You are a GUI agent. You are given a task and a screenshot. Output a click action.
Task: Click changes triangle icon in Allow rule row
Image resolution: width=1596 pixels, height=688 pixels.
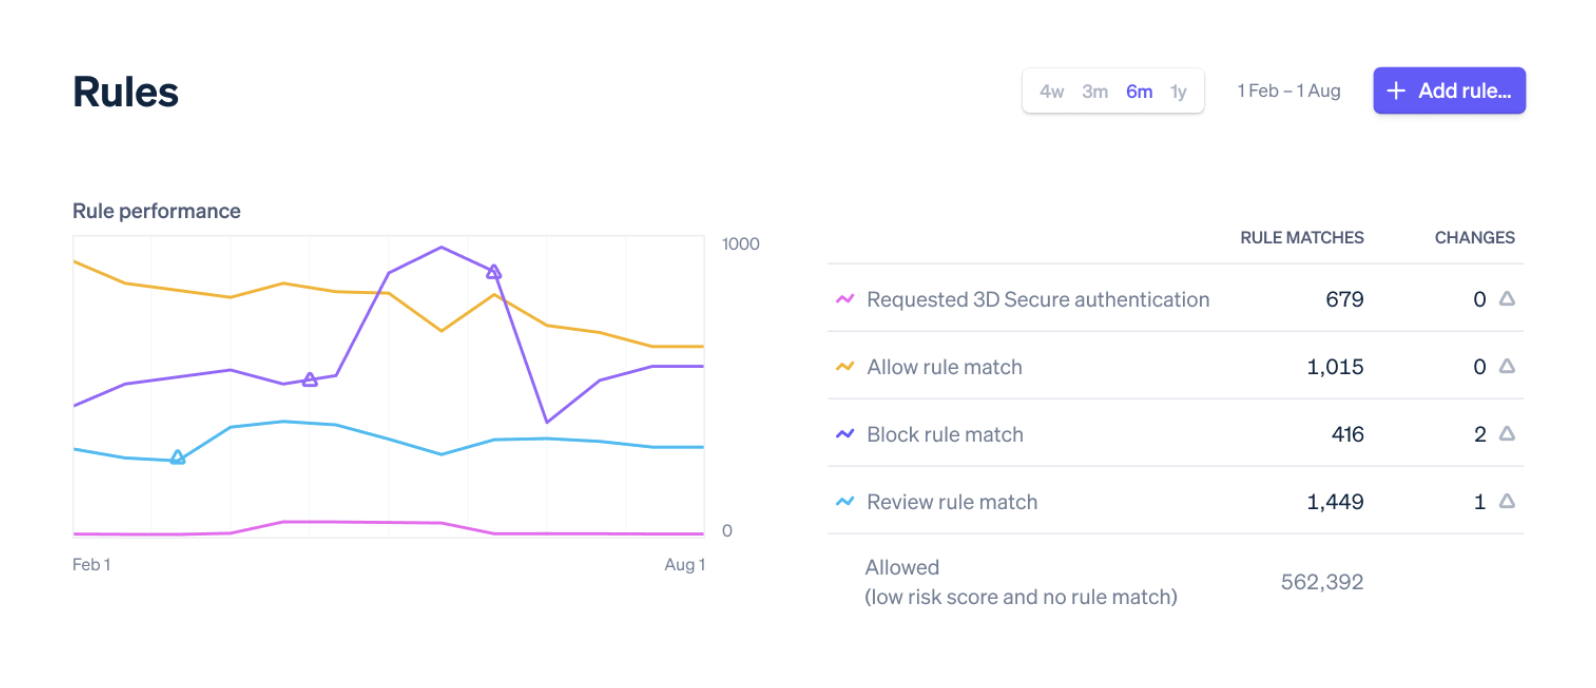pos(1507,367)
